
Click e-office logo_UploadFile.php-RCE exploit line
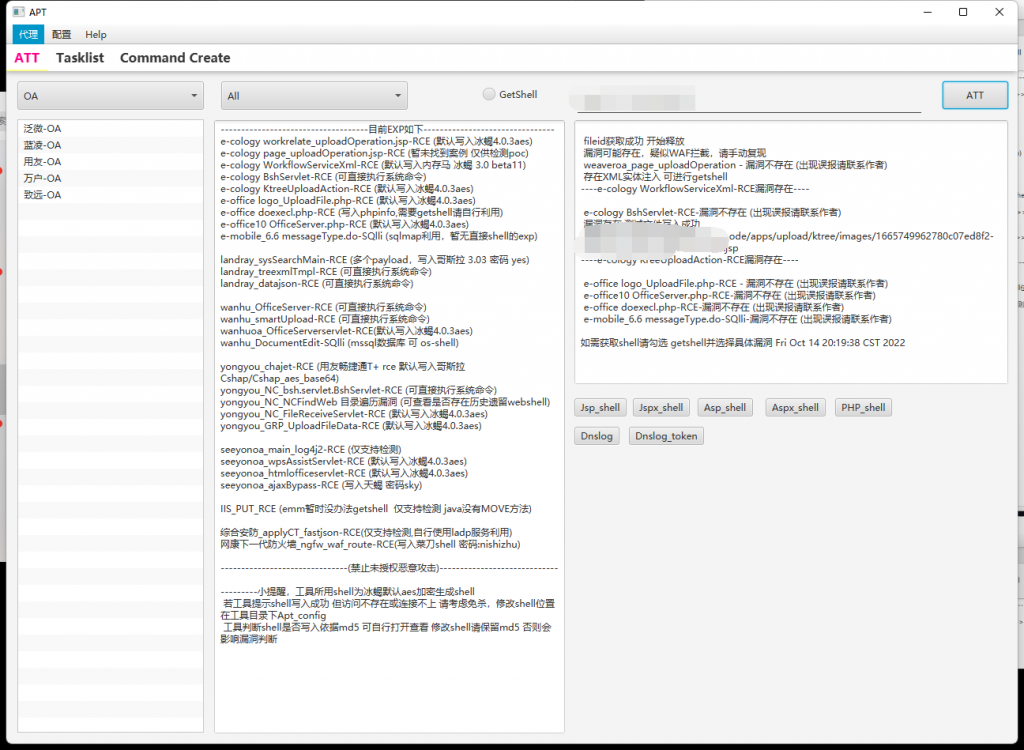(x=347, y=201)
